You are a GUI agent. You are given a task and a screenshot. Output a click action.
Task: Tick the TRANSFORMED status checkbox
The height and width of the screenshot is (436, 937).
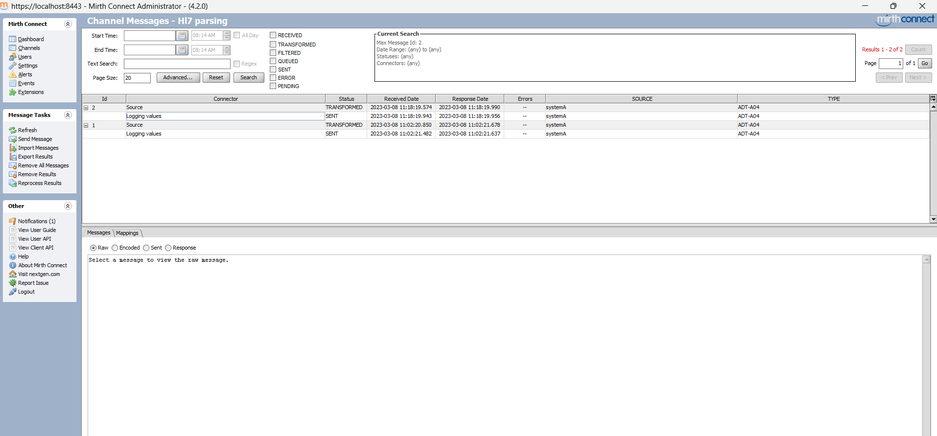(x=273, y=44)
